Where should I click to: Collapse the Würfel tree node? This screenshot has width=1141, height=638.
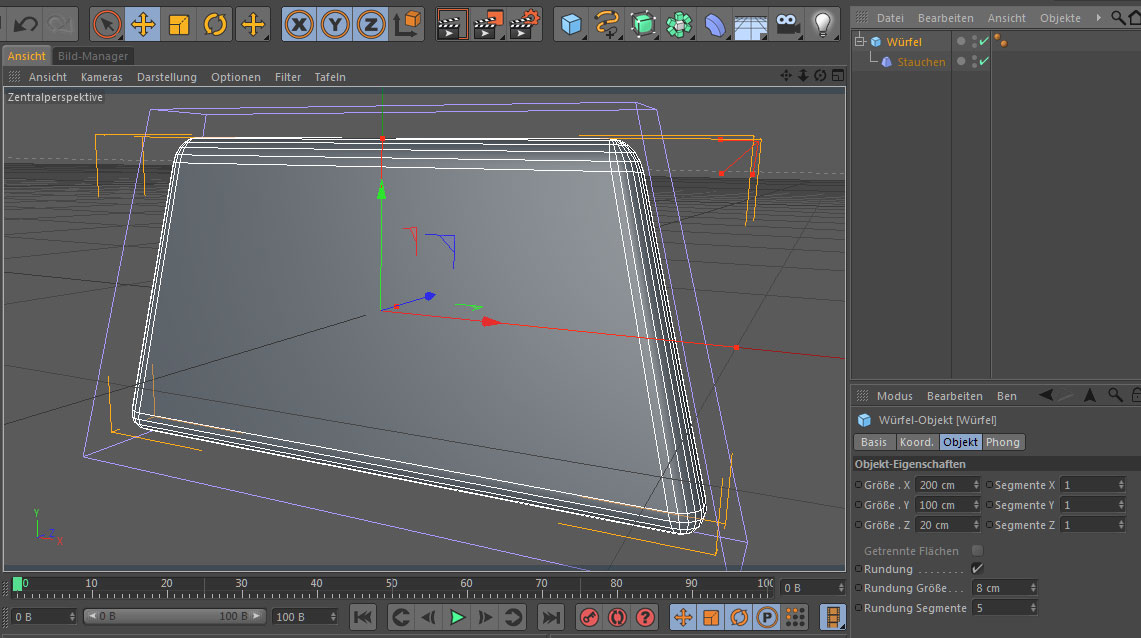coord(858,42)
